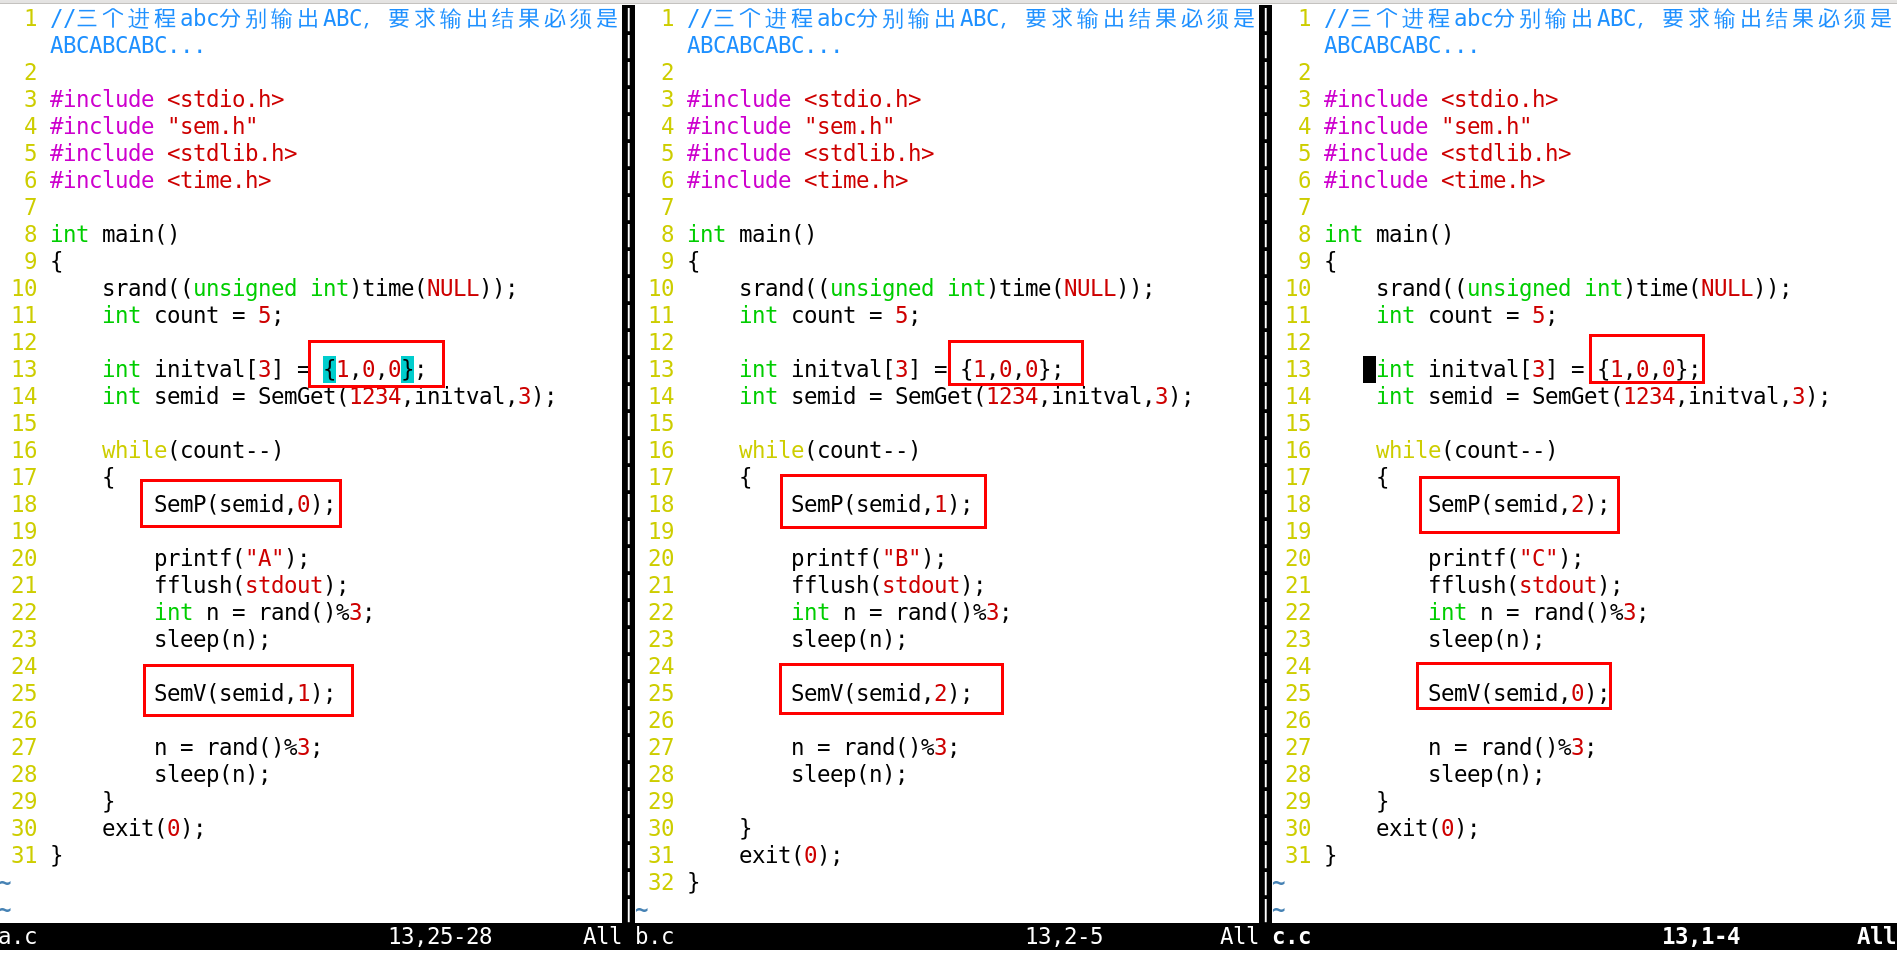Click exit(0); in b.c pane

click(790, 855)
